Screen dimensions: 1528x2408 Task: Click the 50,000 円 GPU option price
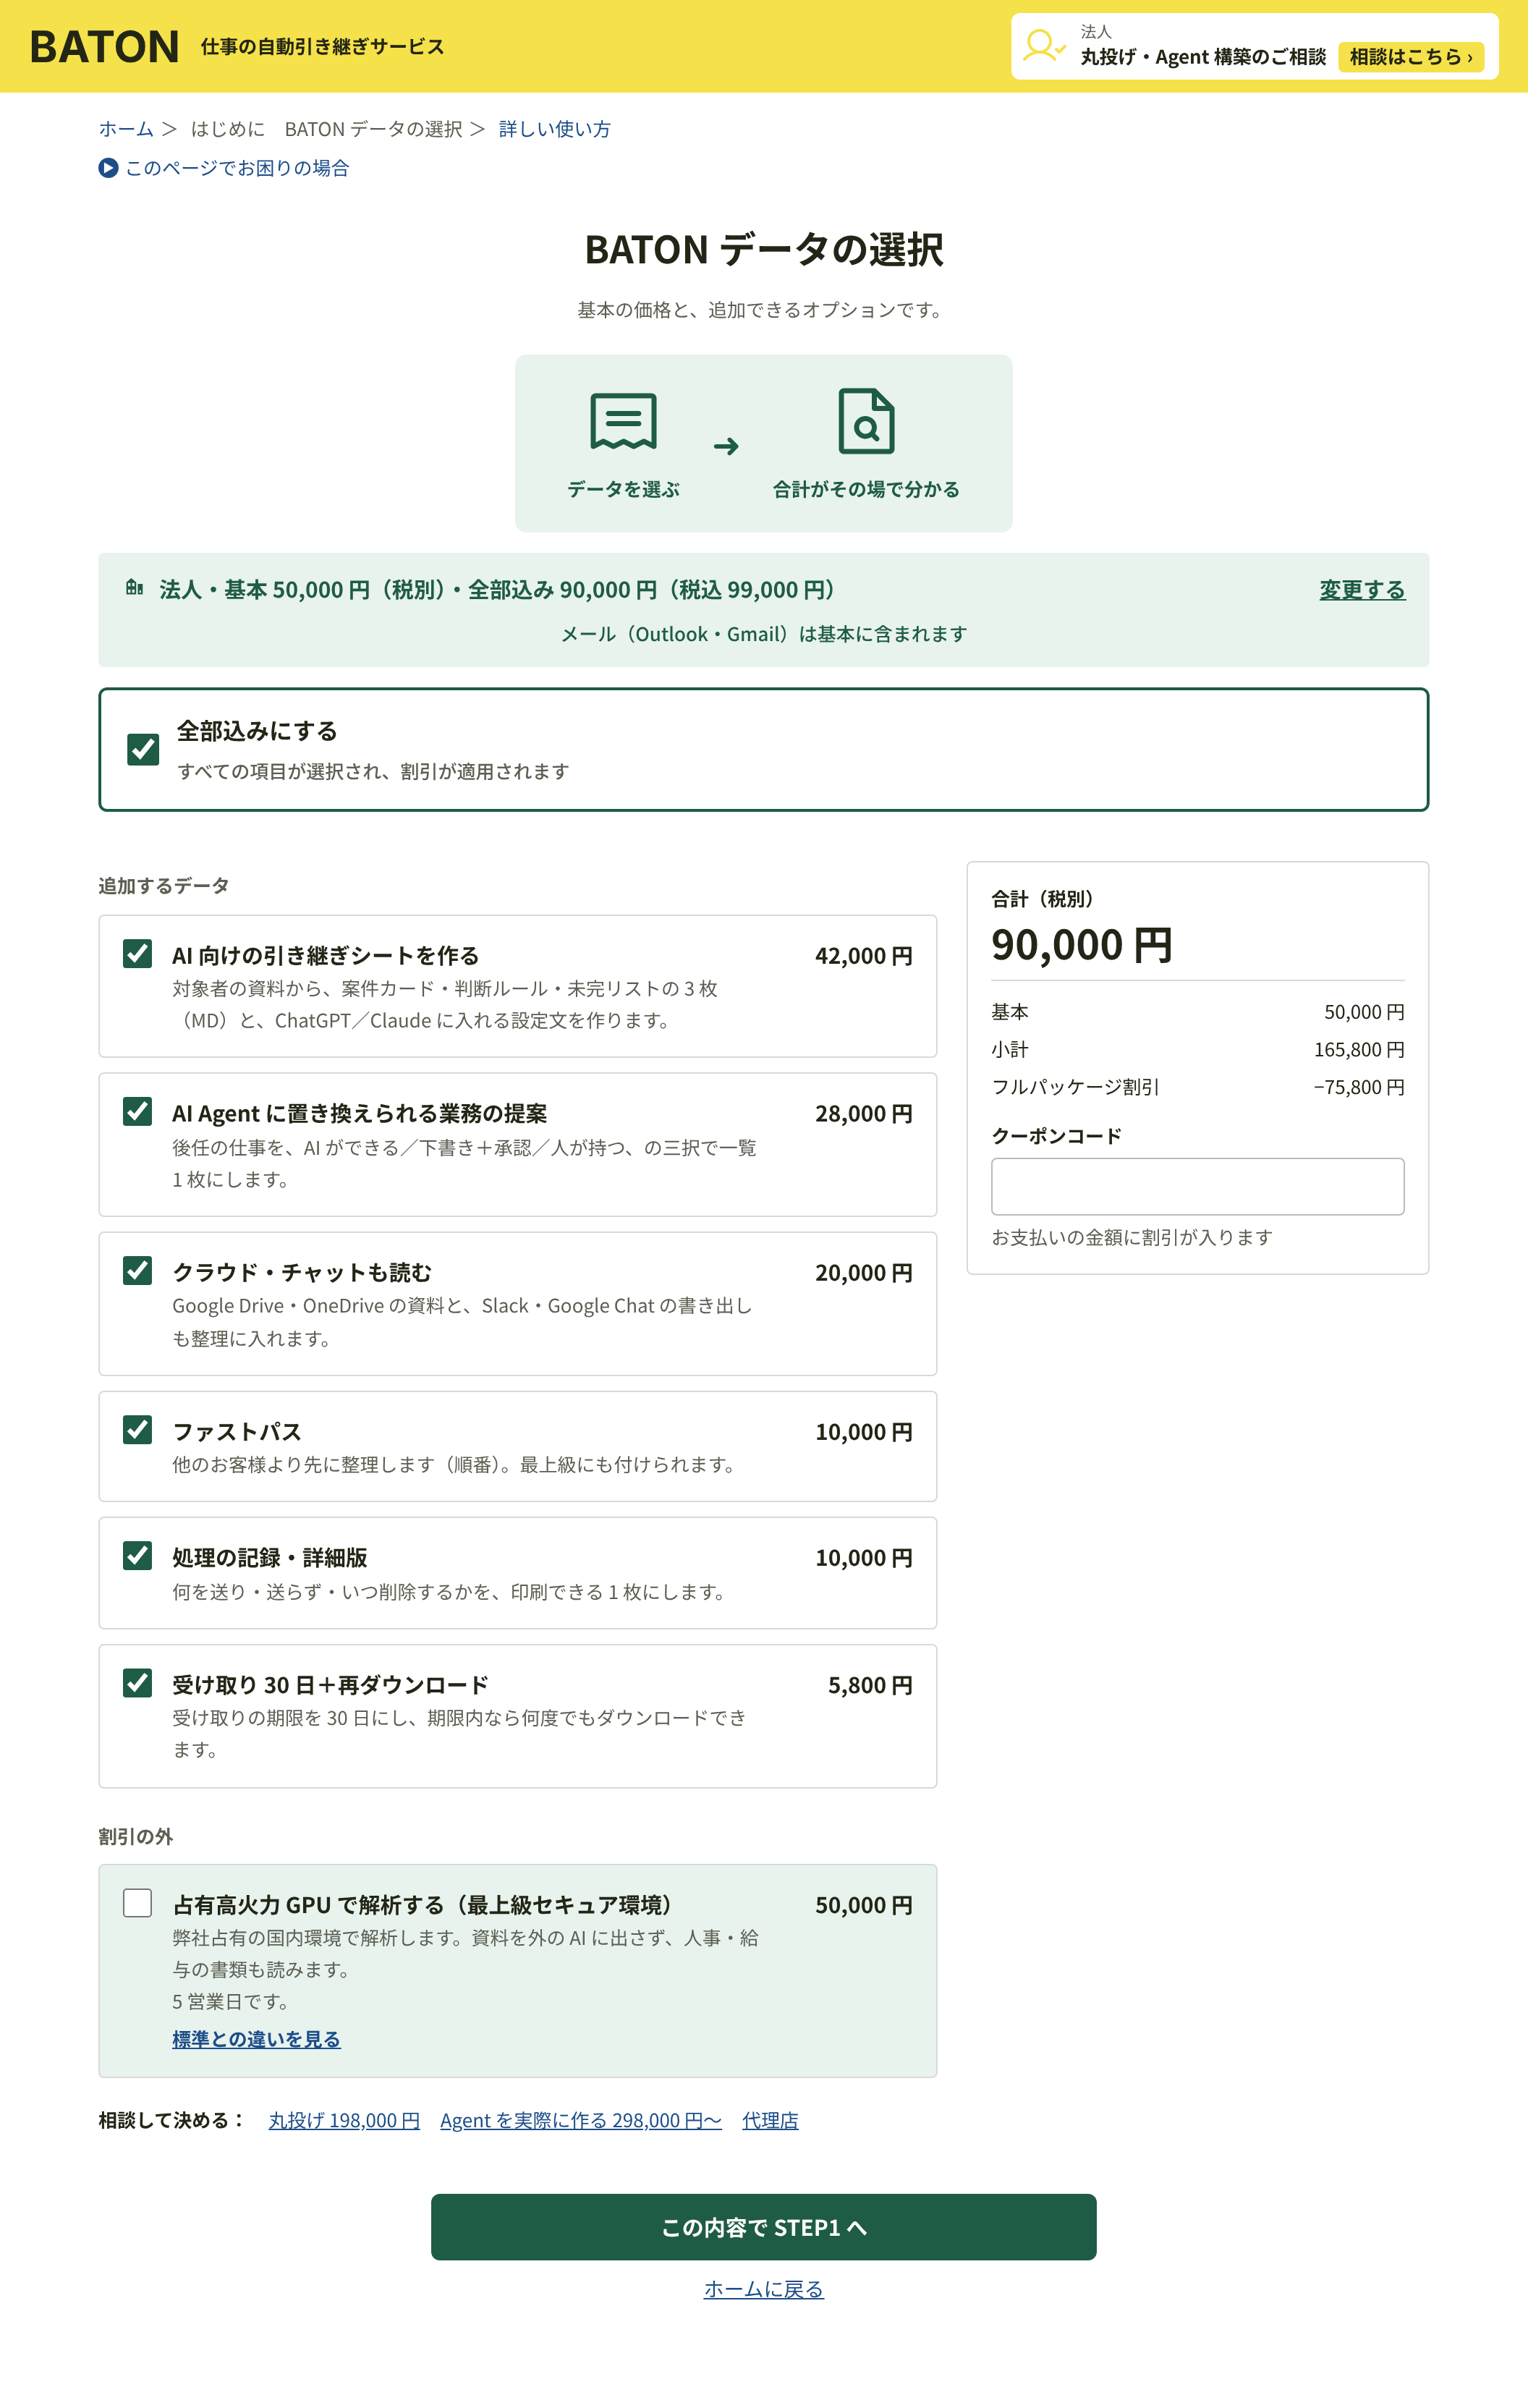[864, 1905]
